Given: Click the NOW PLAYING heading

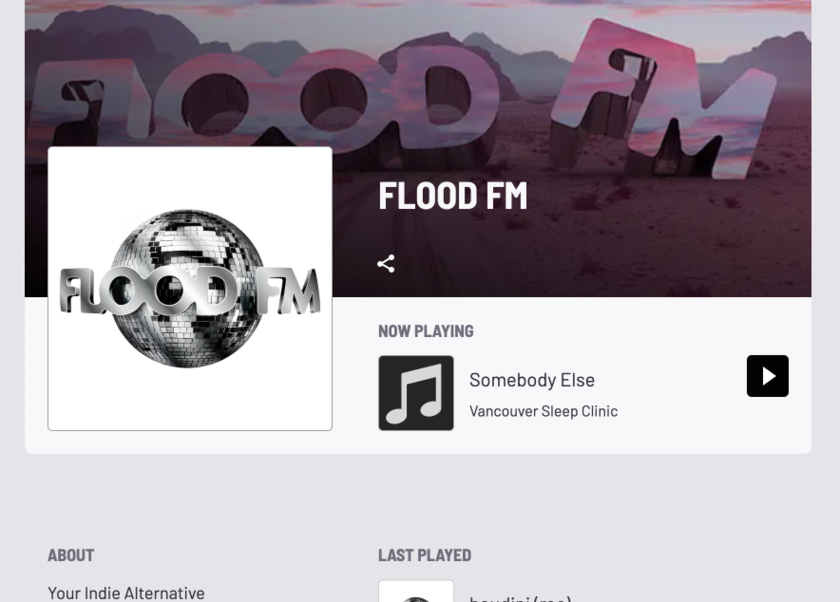Looking at the screenshot, I should coord(426,331).
